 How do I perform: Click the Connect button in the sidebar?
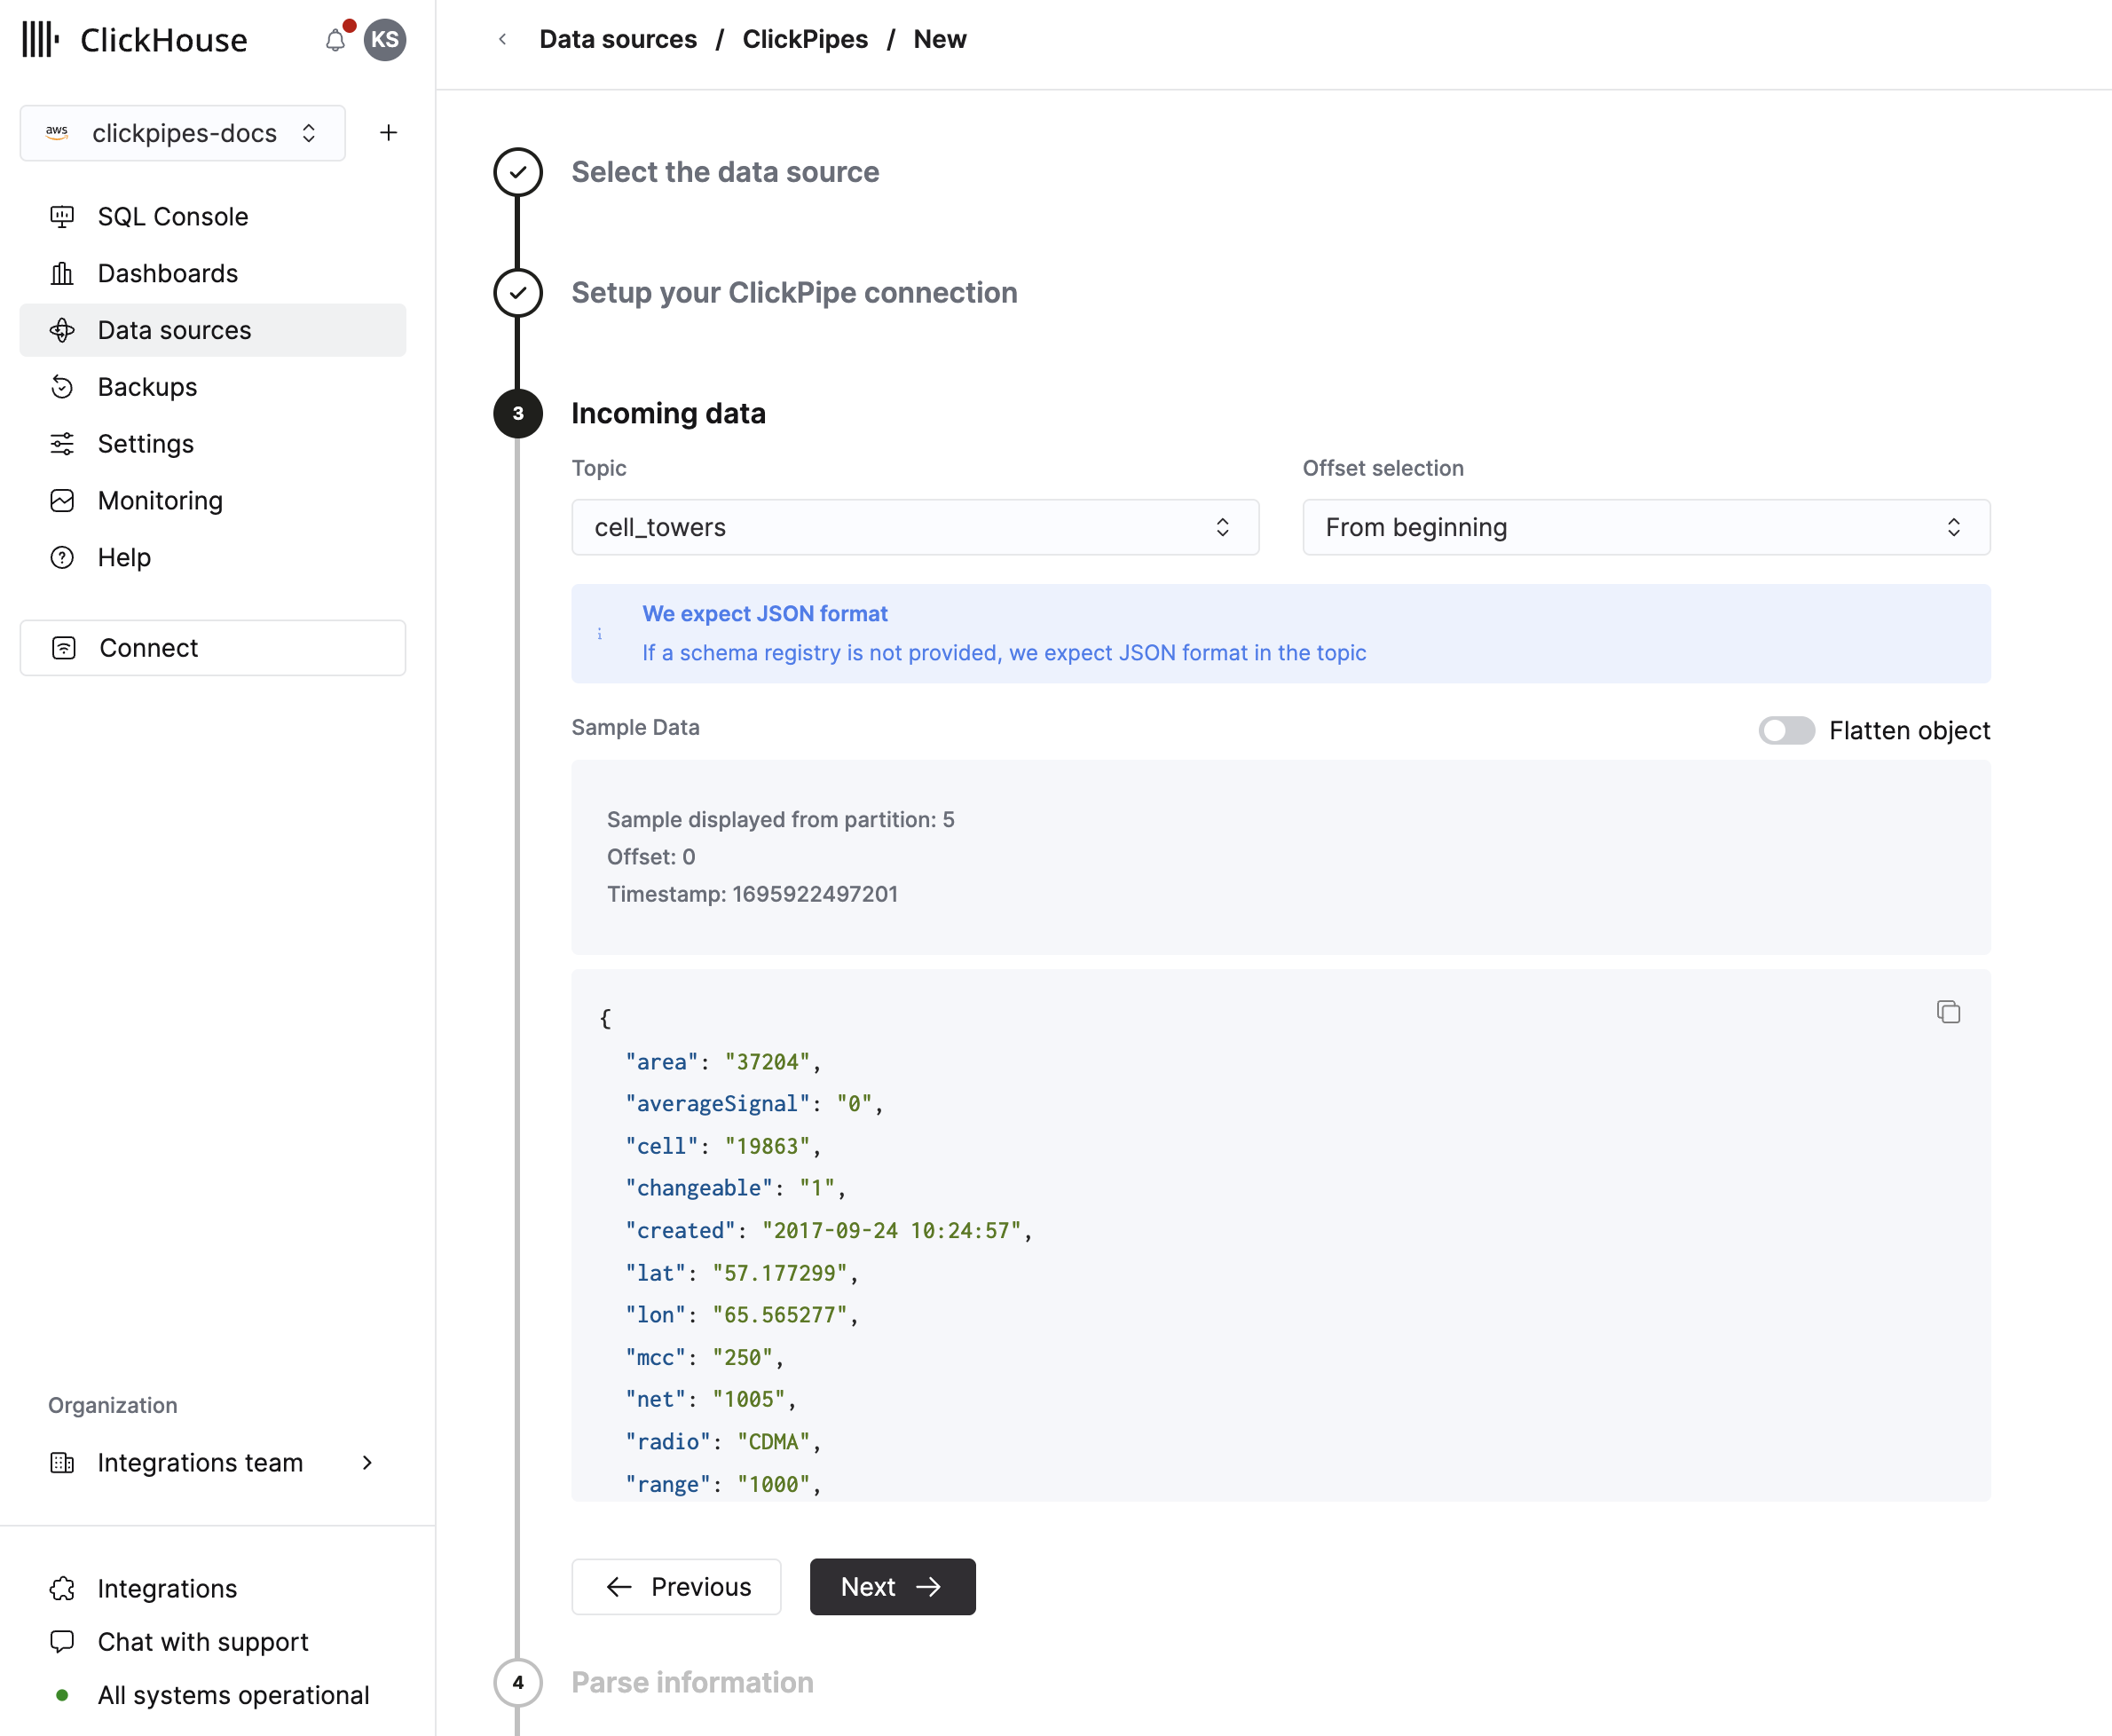[x=212, y=648]
